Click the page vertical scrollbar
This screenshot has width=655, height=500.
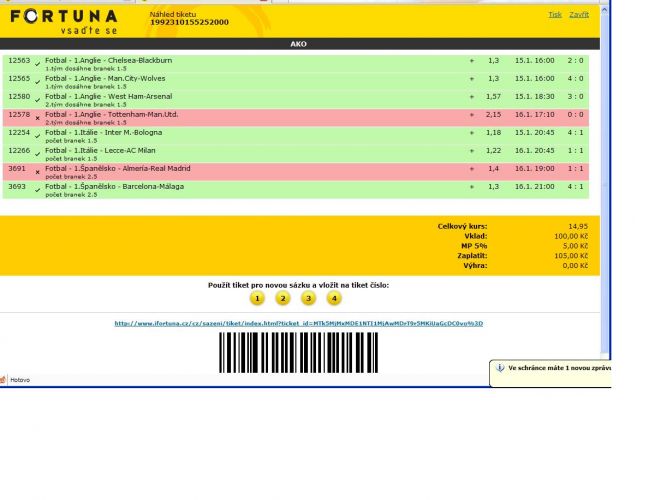(604, 180)
